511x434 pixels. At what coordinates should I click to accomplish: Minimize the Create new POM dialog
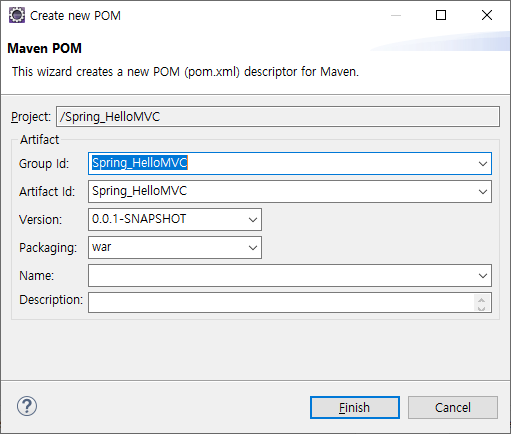(396, 15)
